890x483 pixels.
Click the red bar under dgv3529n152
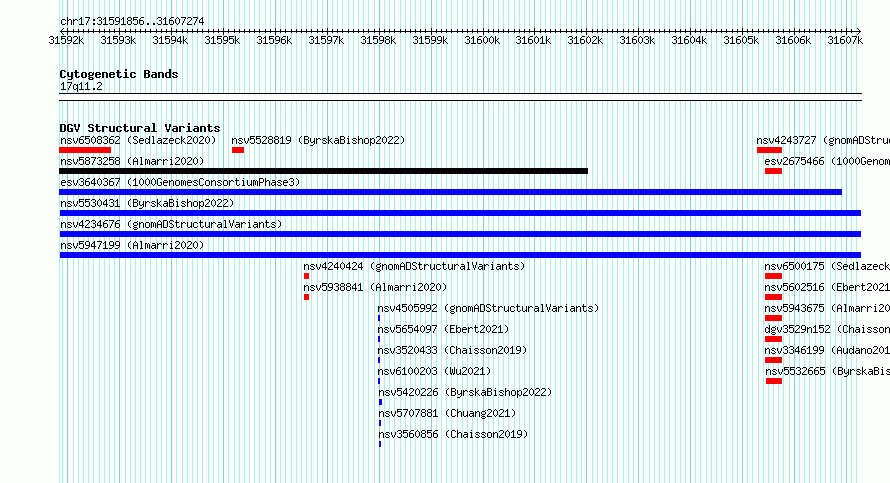coord(774,339)
